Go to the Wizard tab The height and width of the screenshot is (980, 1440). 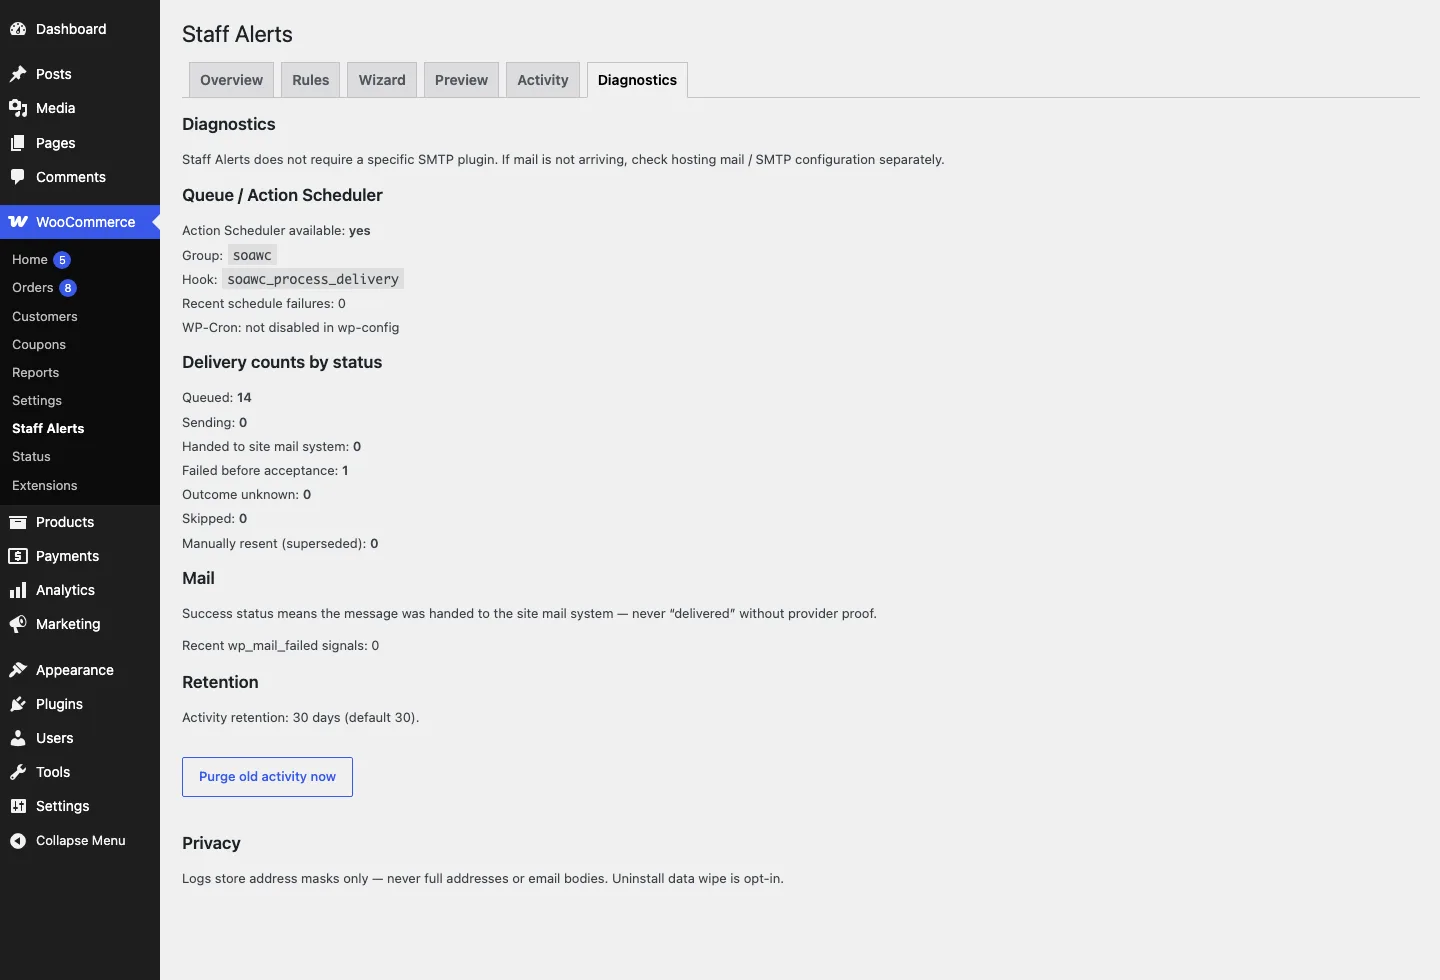(x=382, y=80)
